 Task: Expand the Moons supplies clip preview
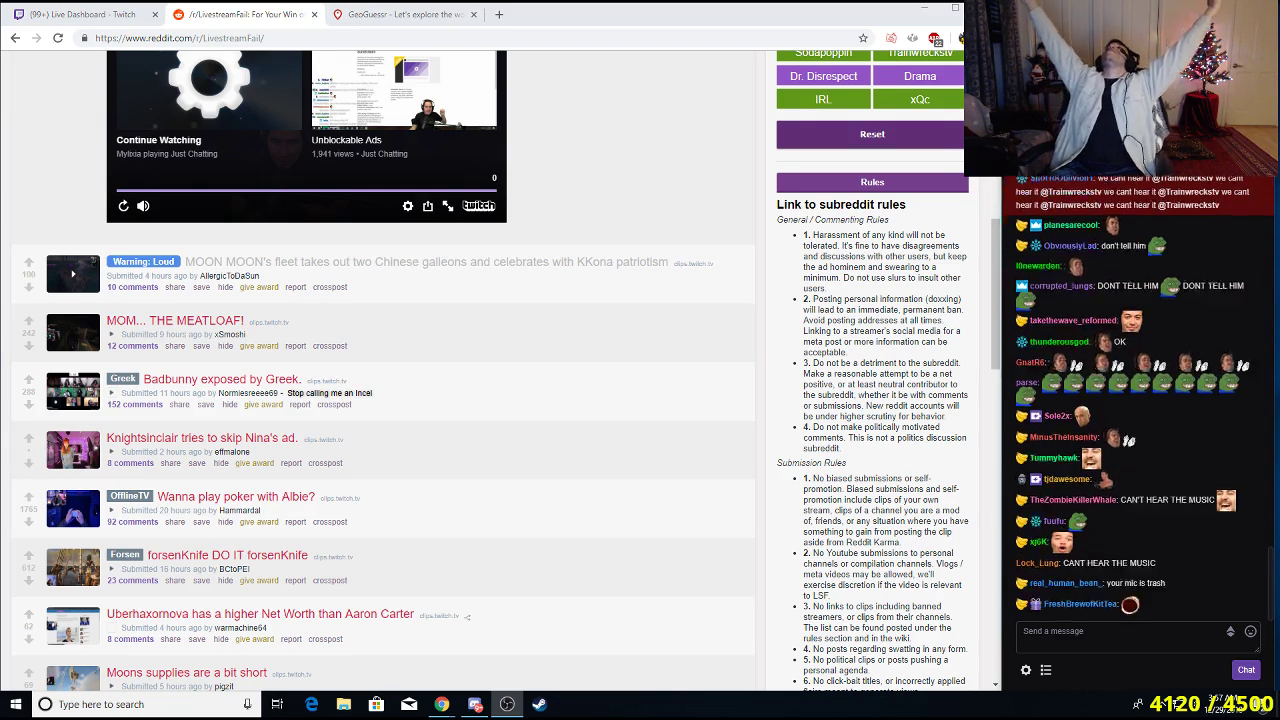tap(111, 686)
